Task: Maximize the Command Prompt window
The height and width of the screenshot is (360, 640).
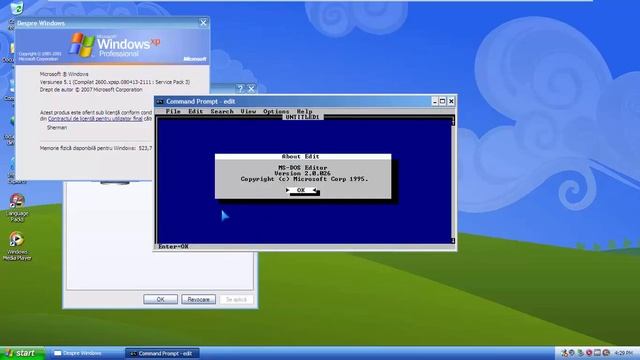Action: pos(443,101)
